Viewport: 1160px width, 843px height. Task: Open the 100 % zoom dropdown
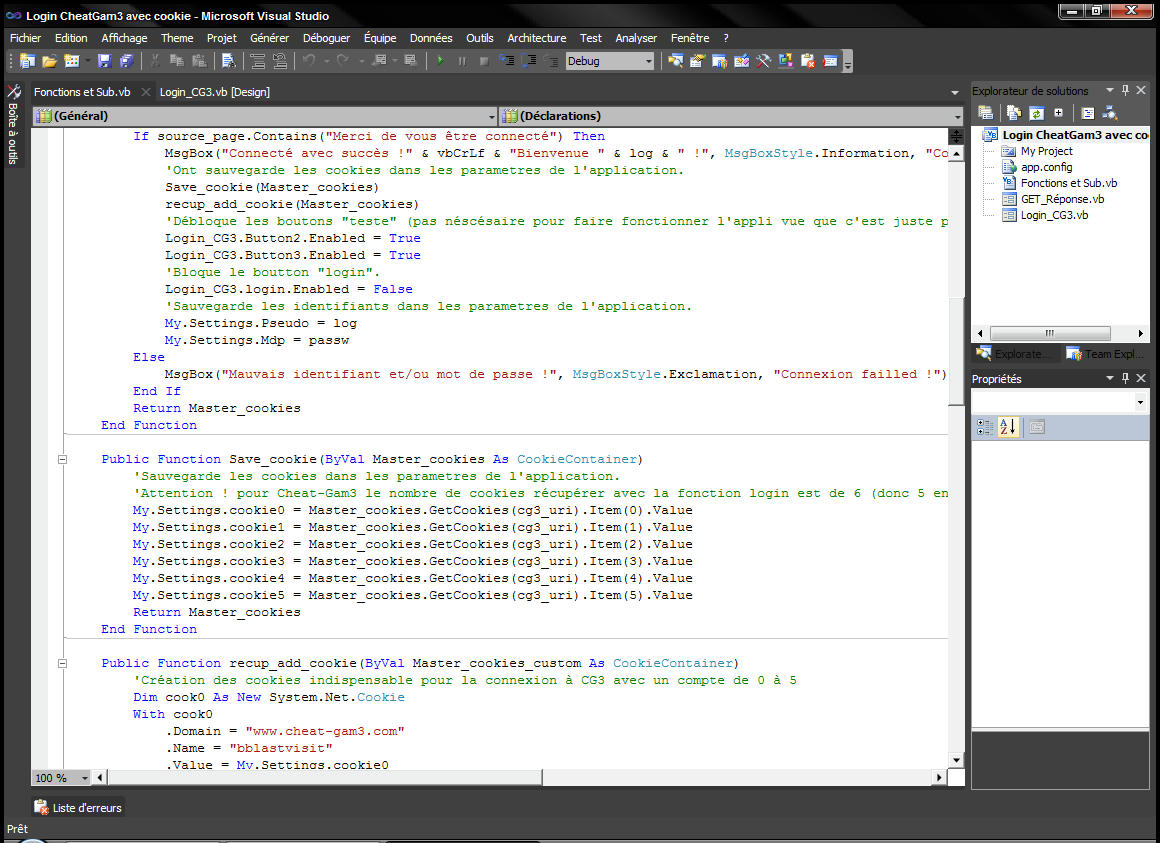click(x=84, y=778)
